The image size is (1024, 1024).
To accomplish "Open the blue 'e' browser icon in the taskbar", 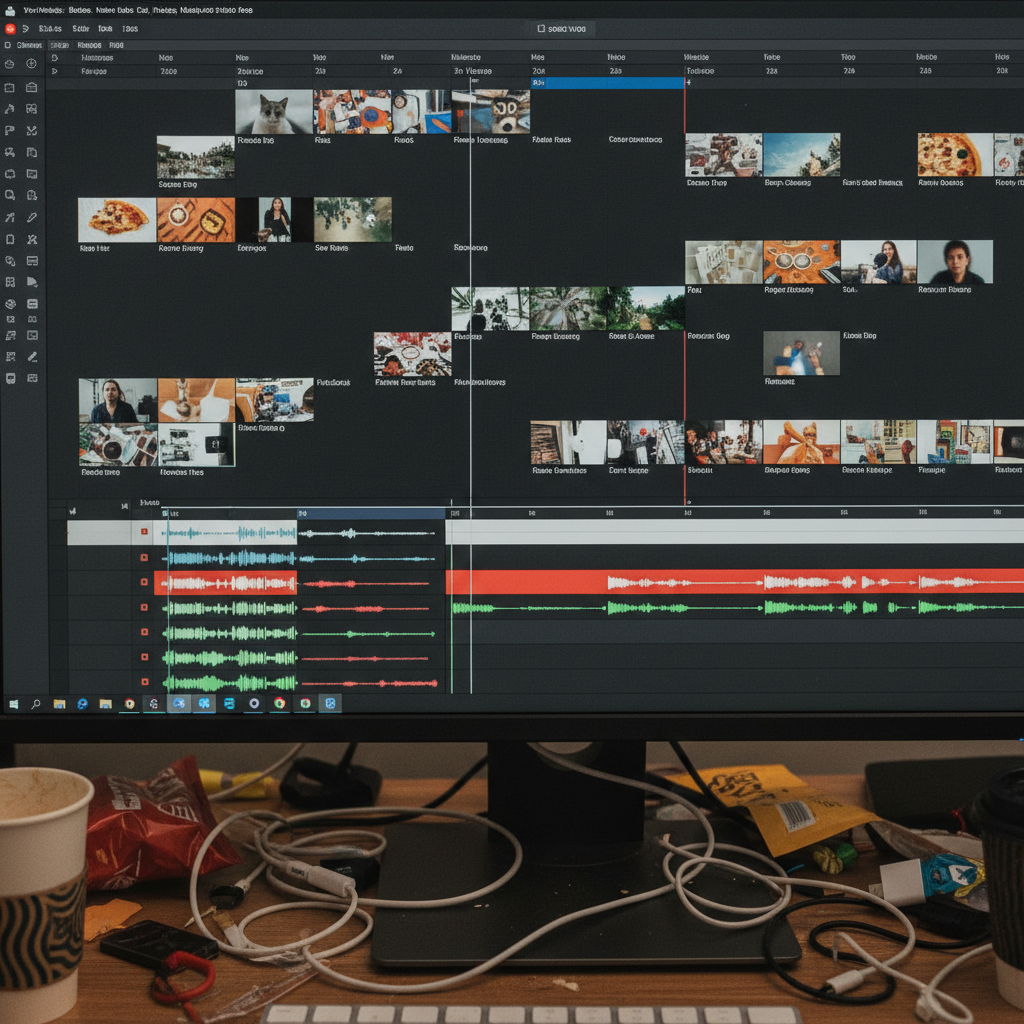I will pos(82,704).
